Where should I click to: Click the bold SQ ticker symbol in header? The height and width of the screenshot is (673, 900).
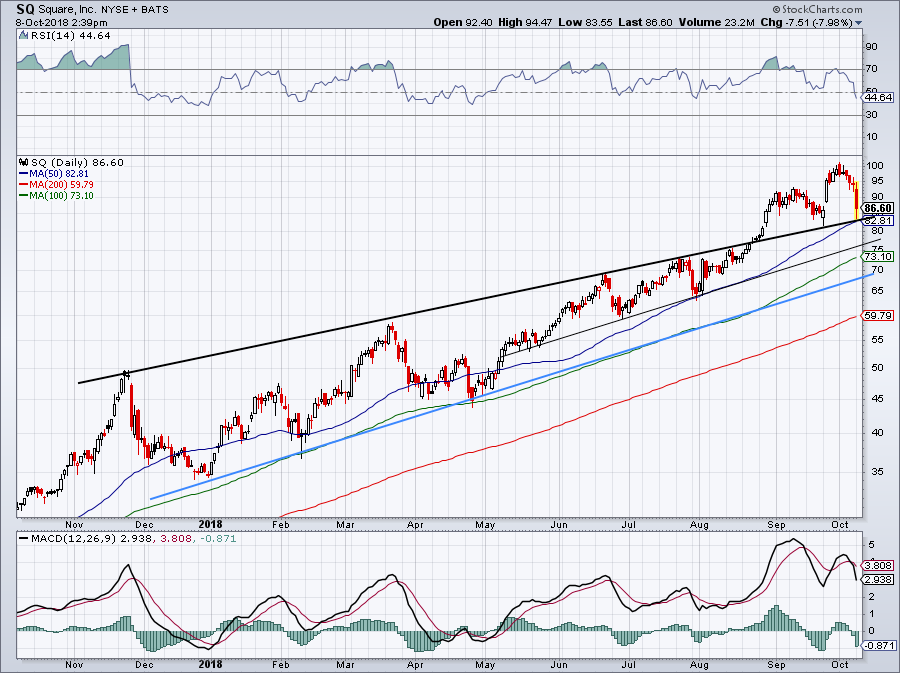[24, 9]
